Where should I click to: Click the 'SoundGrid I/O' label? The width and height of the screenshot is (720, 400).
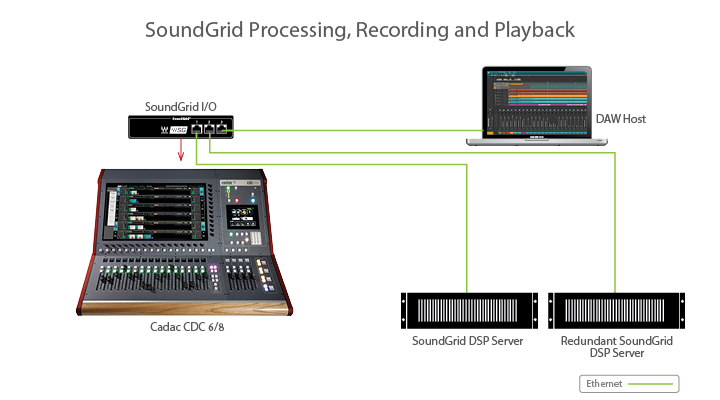coord(180,107)
